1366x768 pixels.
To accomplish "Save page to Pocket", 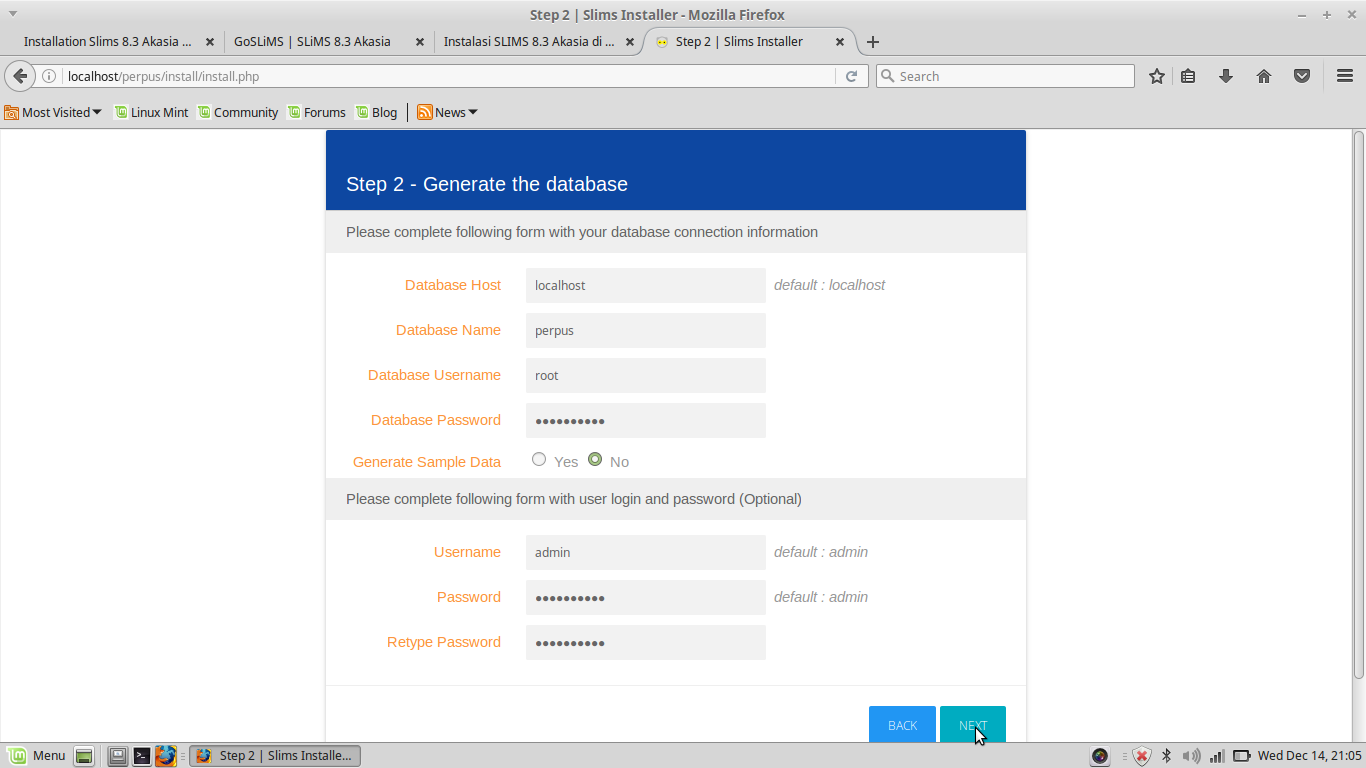I will tap(1301, 75).
